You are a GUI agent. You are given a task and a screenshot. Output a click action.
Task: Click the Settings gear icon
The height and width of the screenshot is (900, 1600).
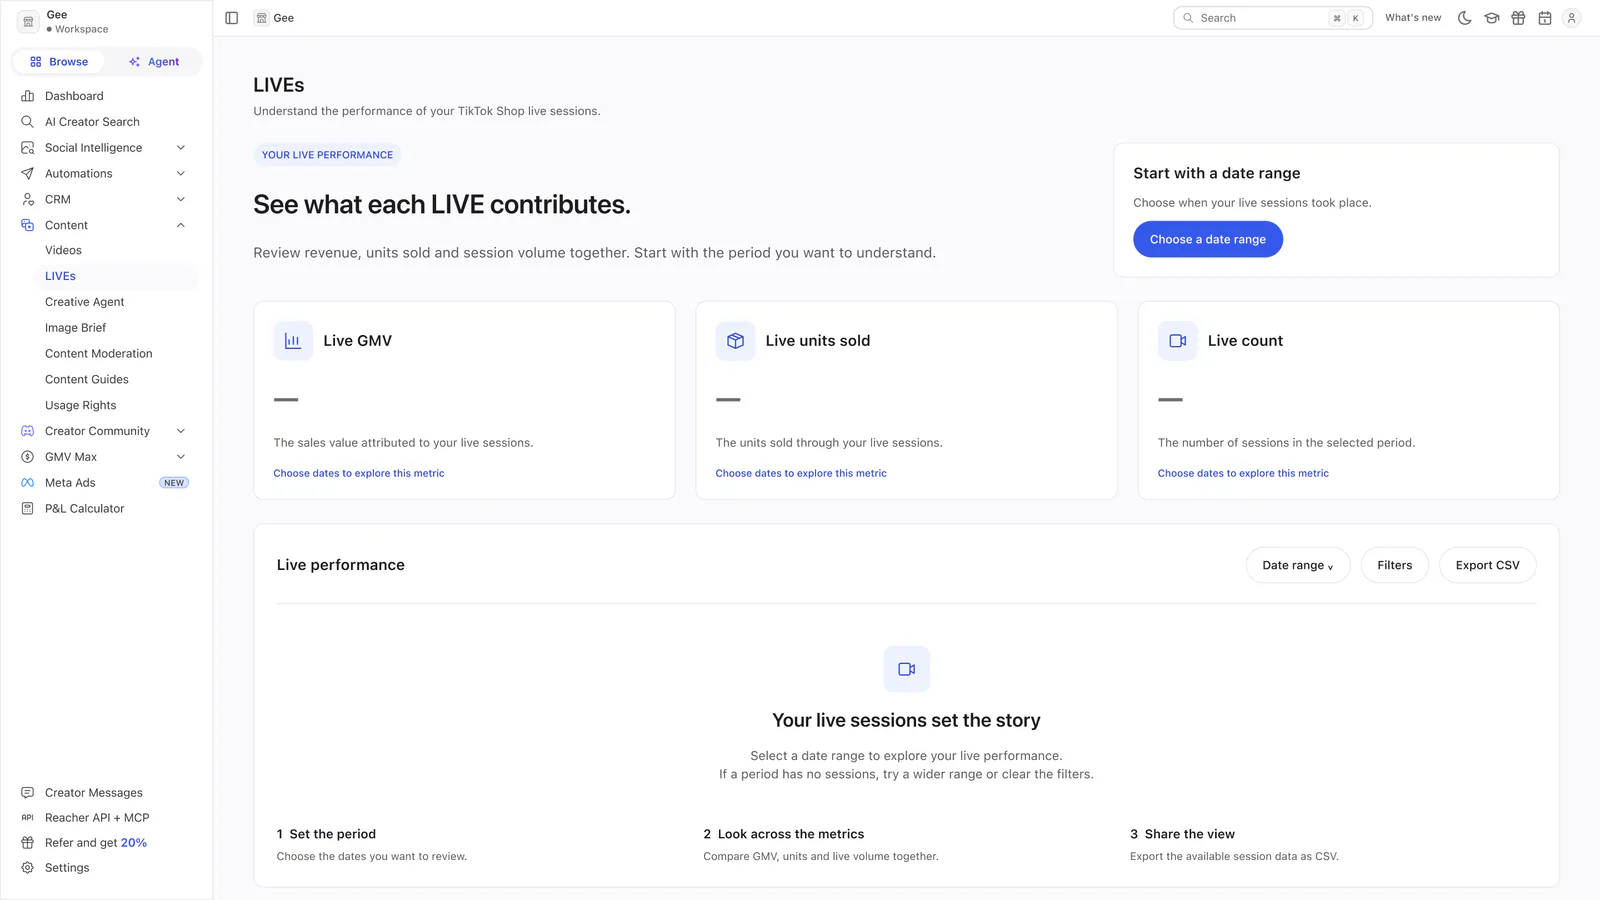click(x=28, y=868)
